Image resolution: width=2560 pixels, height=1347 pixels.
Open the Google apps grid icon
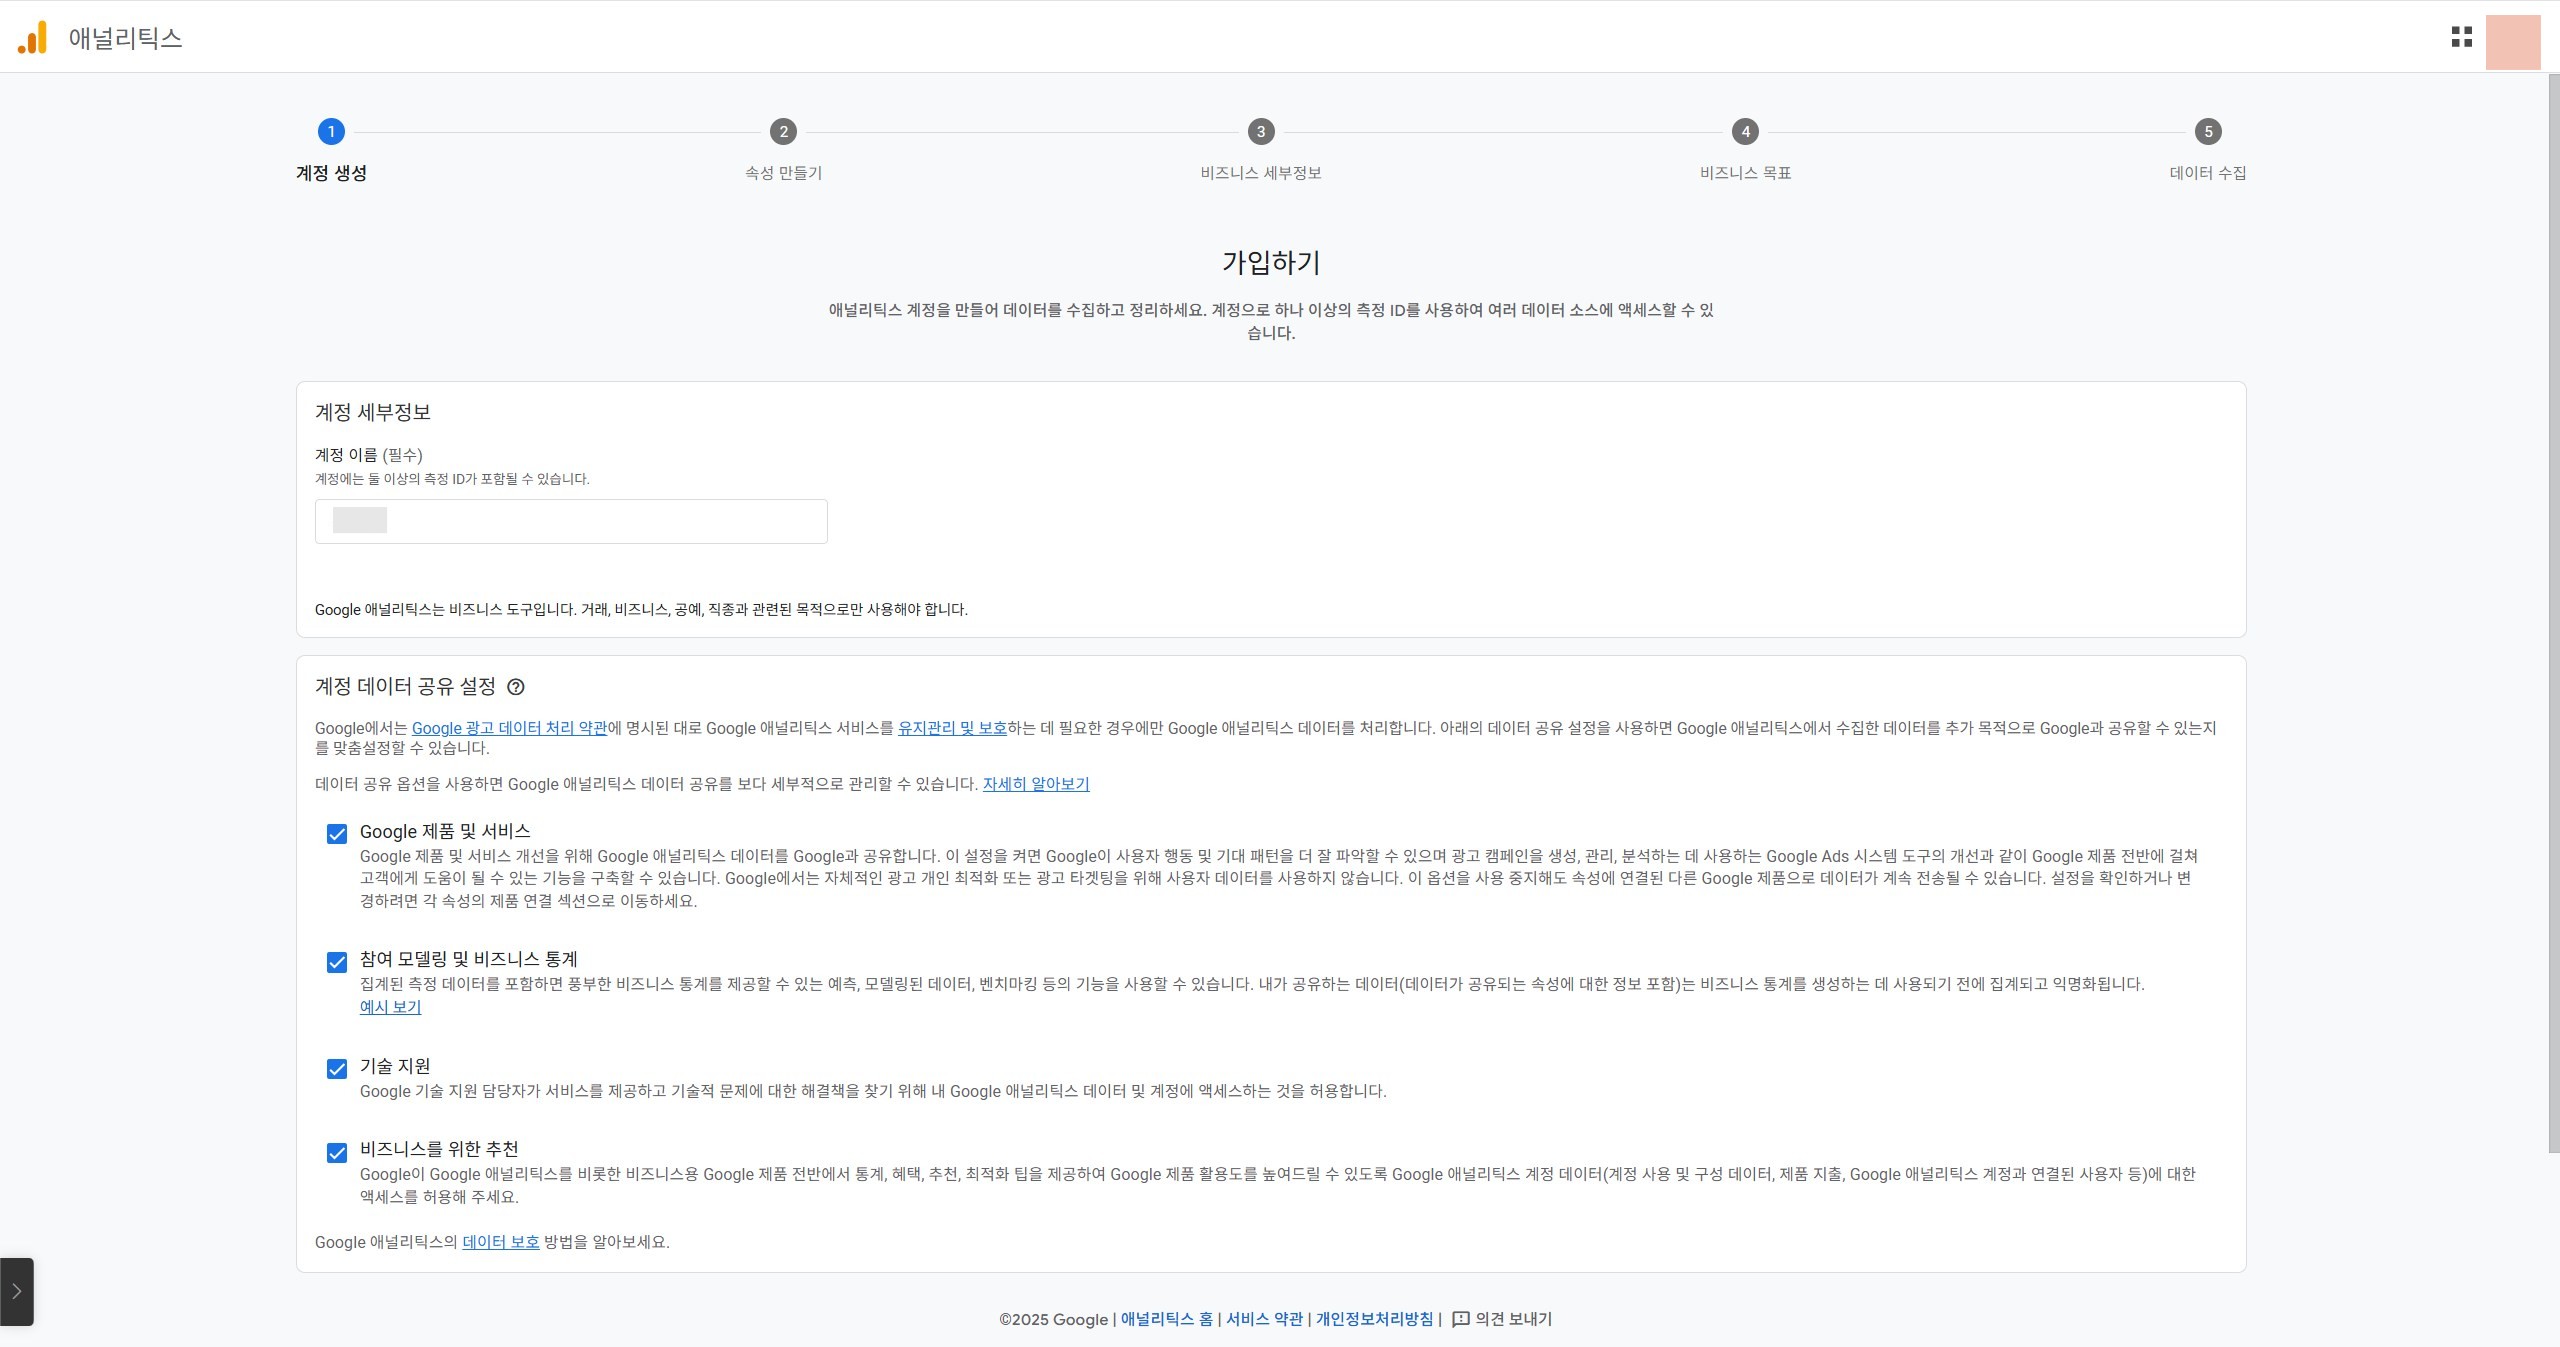pyautogui.click(x=2461, y=37)
